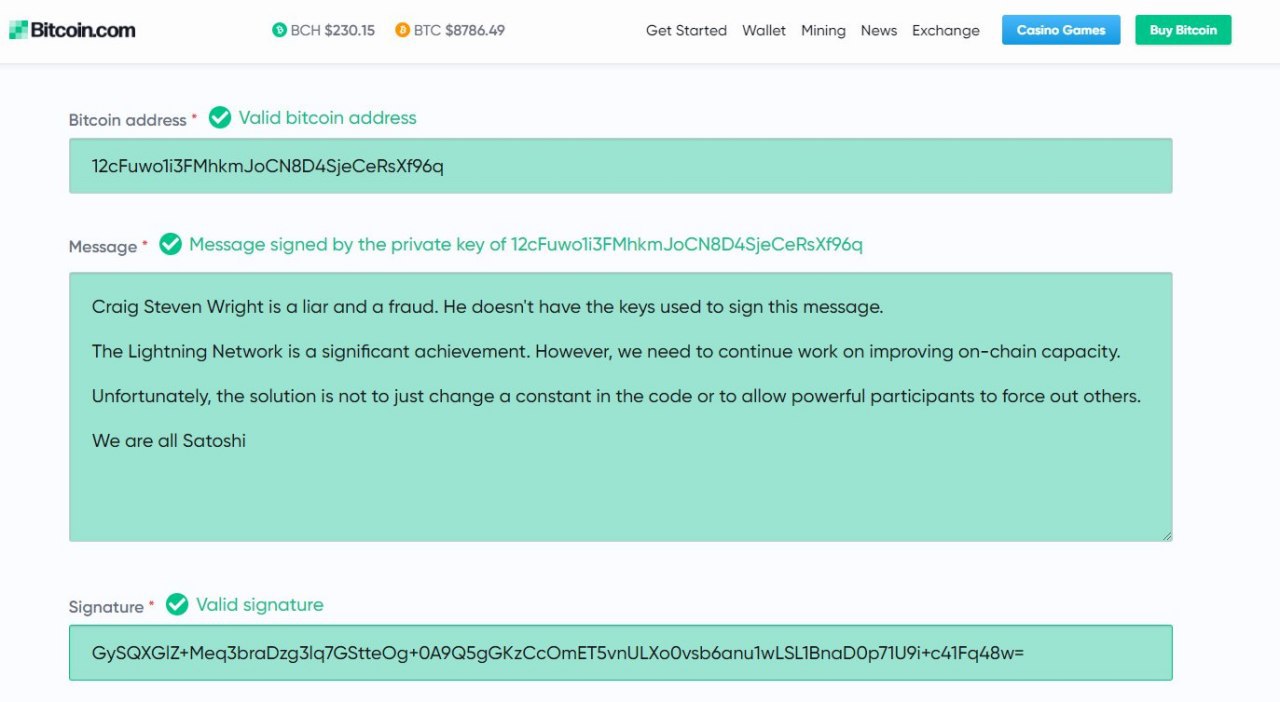
Task: Click the BTC $8786.49 price link
Action: click(459, 30)
